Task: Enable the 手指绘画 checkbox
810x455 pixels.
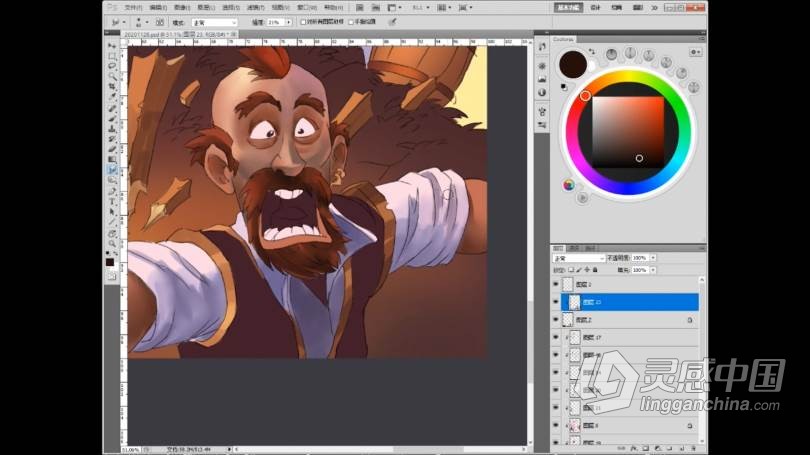Action: tap(351, 22)
